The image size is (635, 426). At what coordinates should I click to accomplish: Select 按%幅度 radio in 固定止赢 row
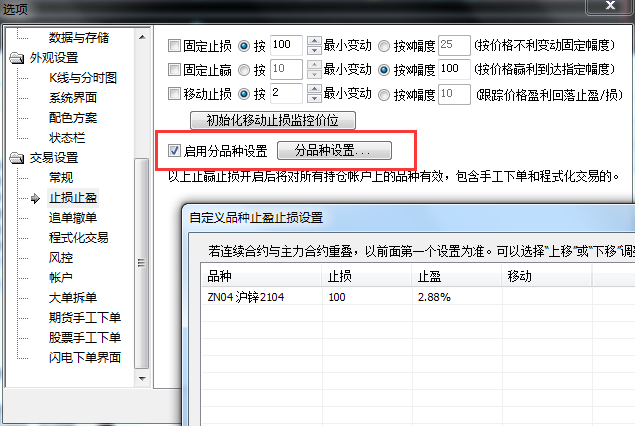click(x=384, y=70)
